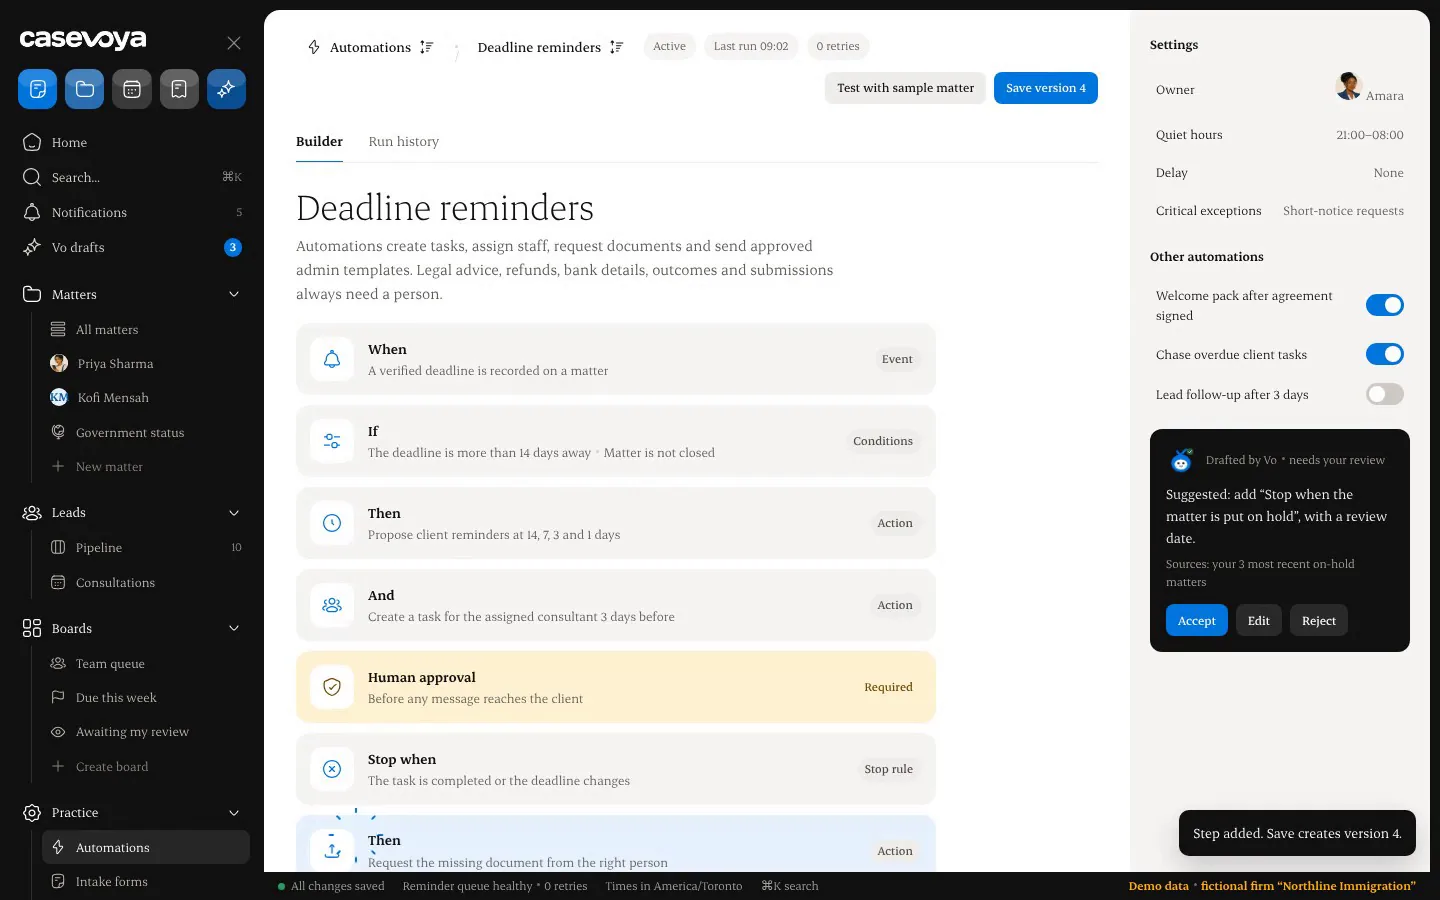
Task: Collapse the Practice section chevron
Action: [x=234, y=813]
